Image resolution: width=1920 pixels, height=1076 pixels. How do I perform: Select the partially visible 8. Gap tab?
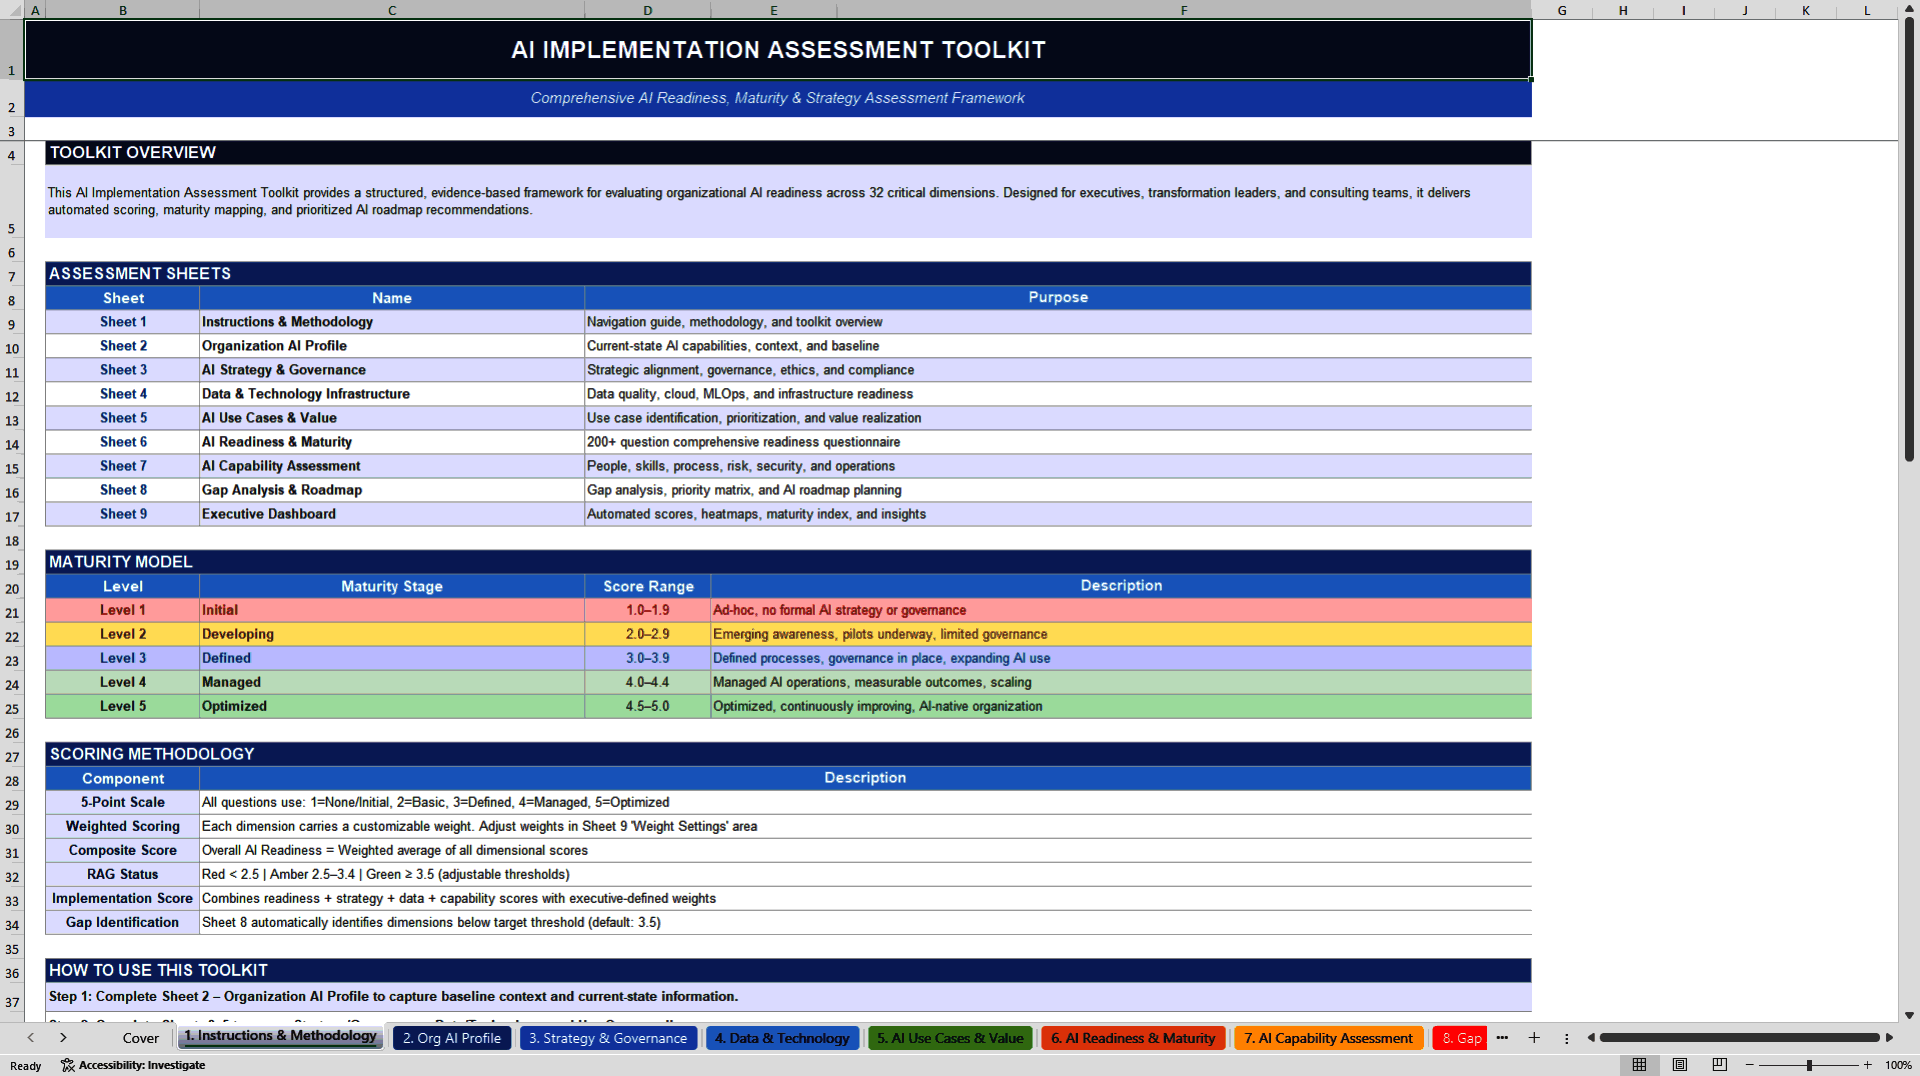tap(1462, 1038)
